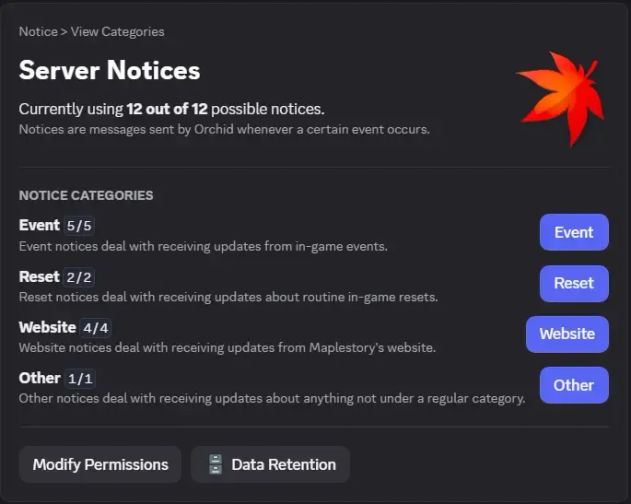This screenshot has height=504, width=631.
Task: Open the Website notices button
Action: [x=567, y=334]
